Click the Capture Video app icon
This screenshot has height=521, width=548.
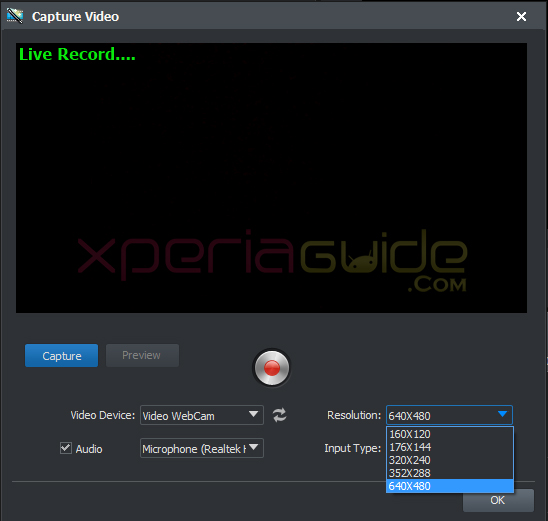tap(15, 16)
